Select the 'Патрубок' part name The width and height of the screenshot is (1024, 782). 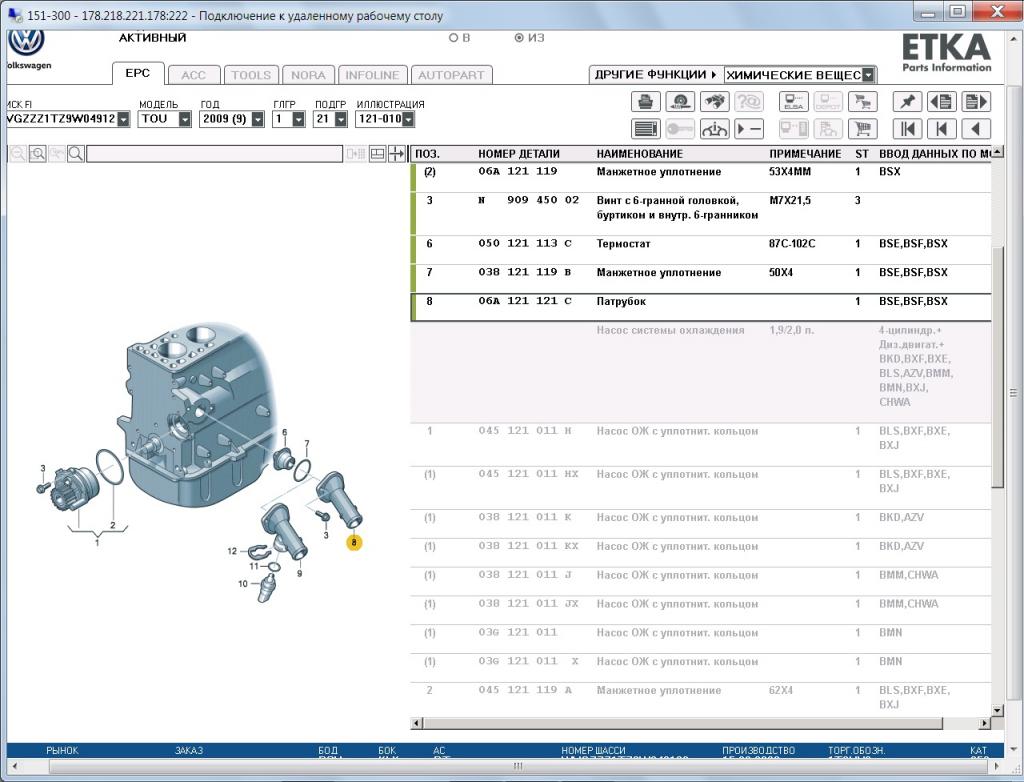(x=621, y=302)
